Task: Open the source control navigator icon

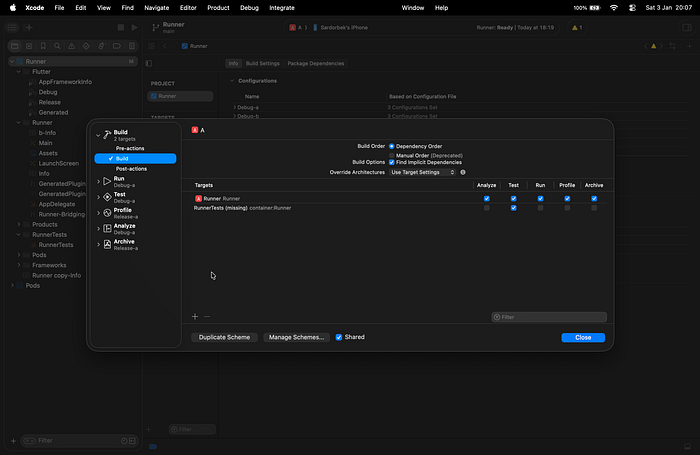Action: pyautogui.click(x=29, y=46)
